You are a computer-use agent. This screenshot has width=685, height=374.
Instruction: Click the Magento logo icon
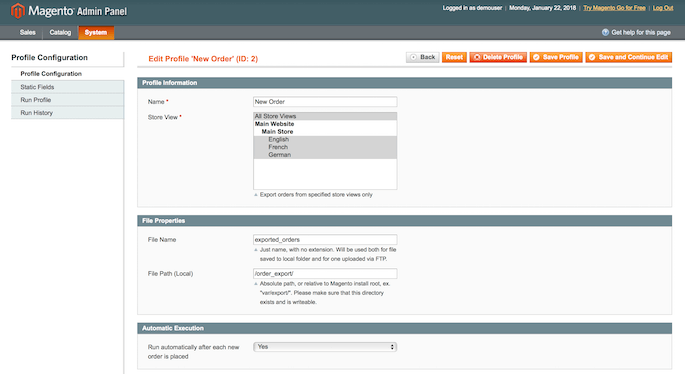(x=18, y=10)
